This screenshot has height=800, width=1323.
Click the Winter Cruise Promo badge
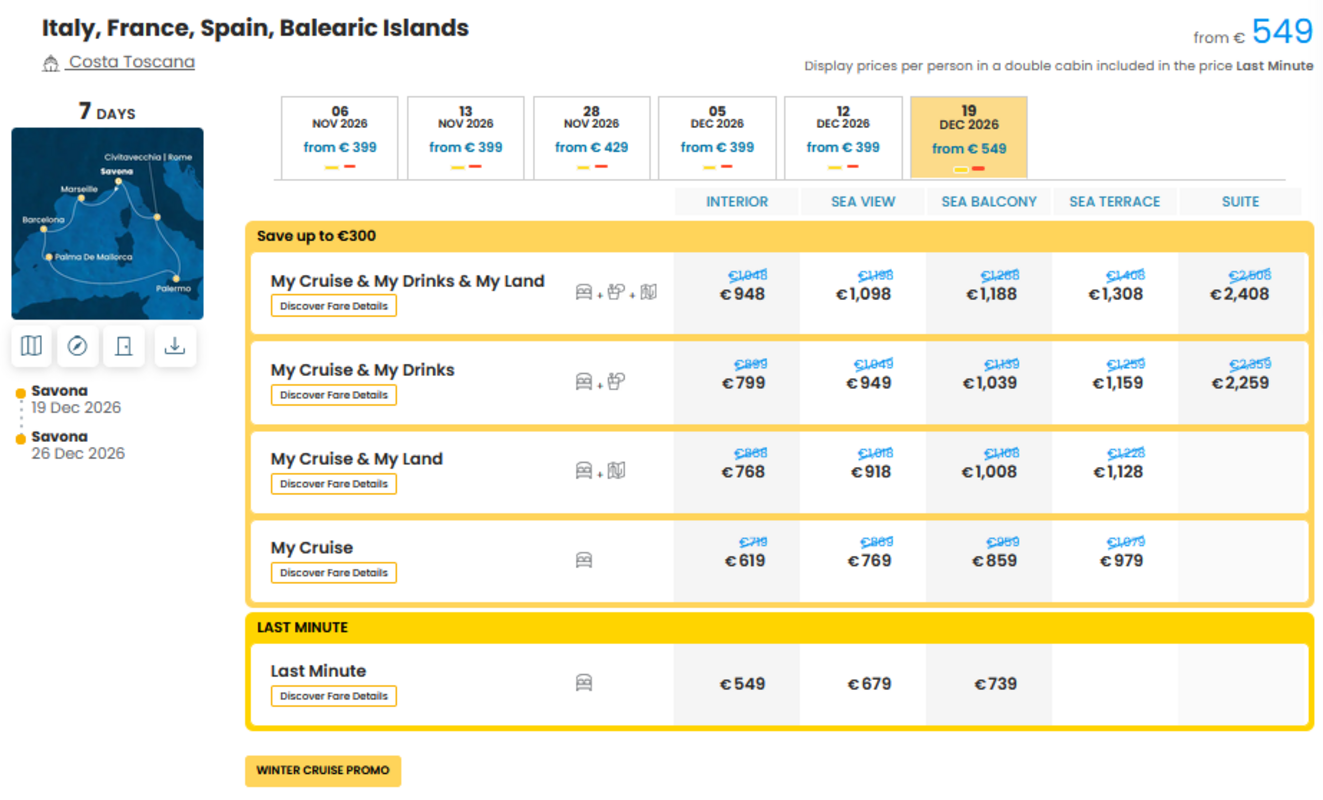coord(323,771)
